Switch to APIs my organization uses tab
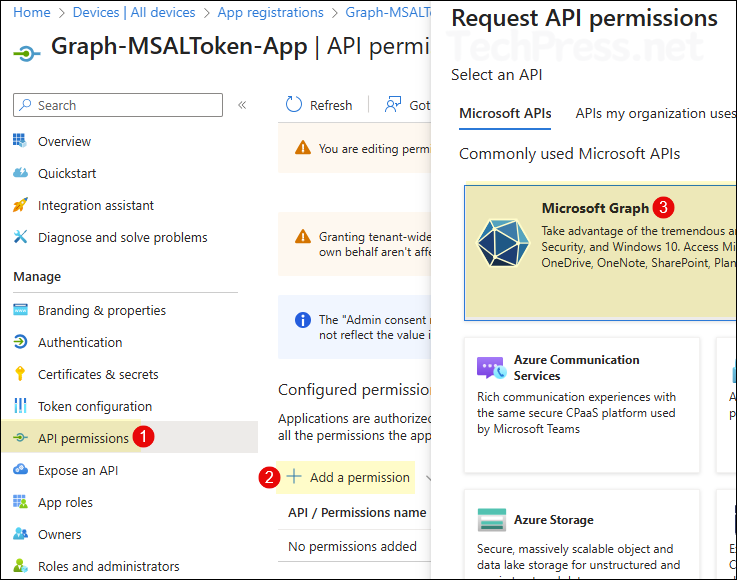 pyautogui.click(x=654, y=114)
